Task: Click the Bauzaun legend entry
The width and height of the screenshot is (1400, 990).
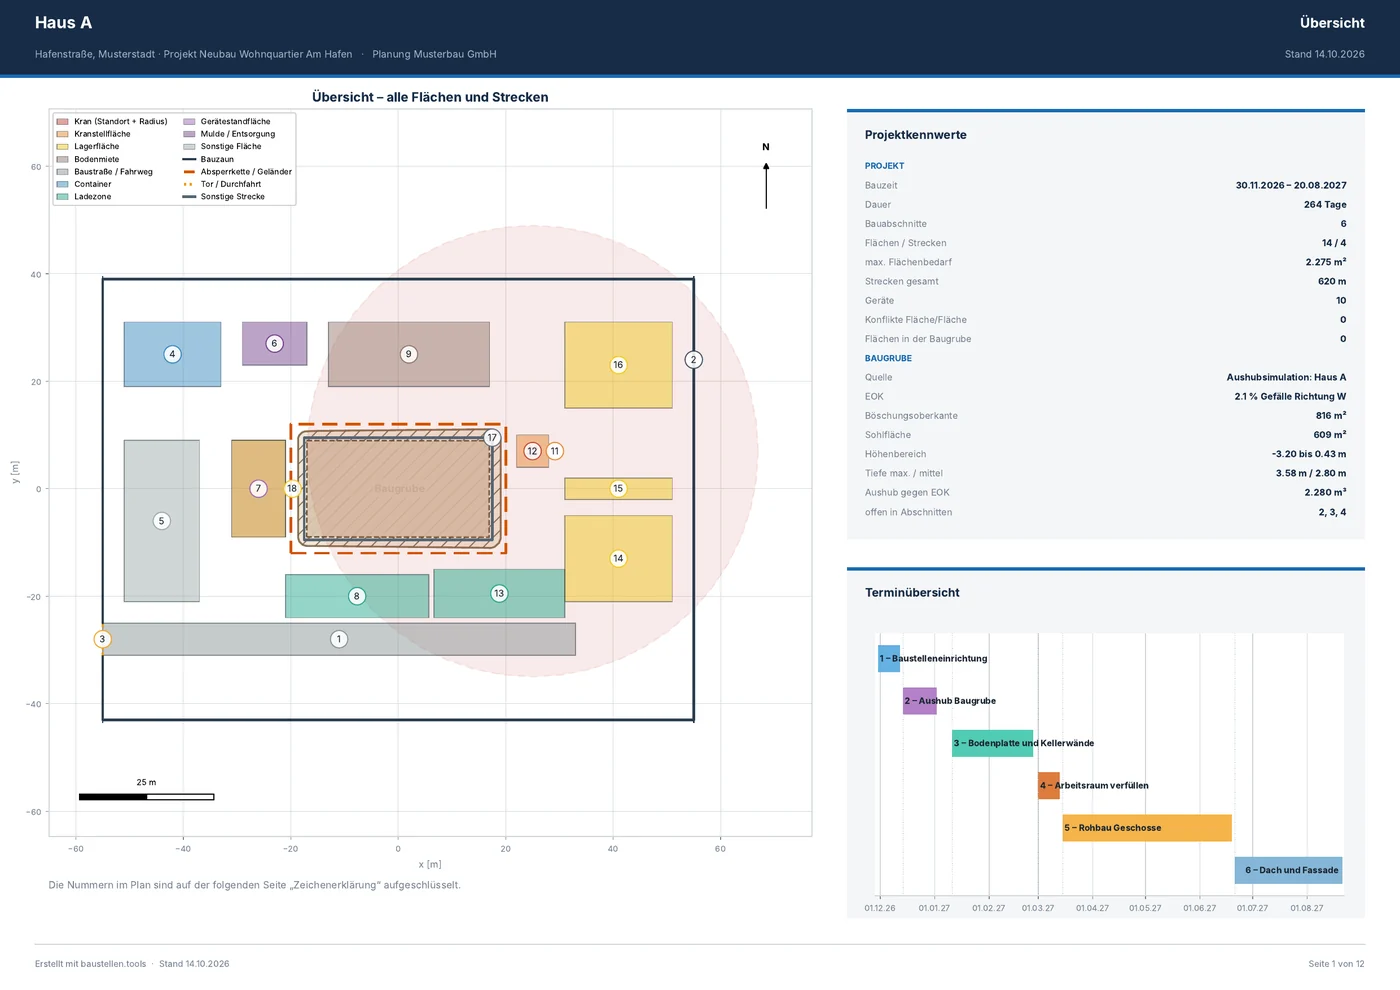Action: [x=208, y=159]
